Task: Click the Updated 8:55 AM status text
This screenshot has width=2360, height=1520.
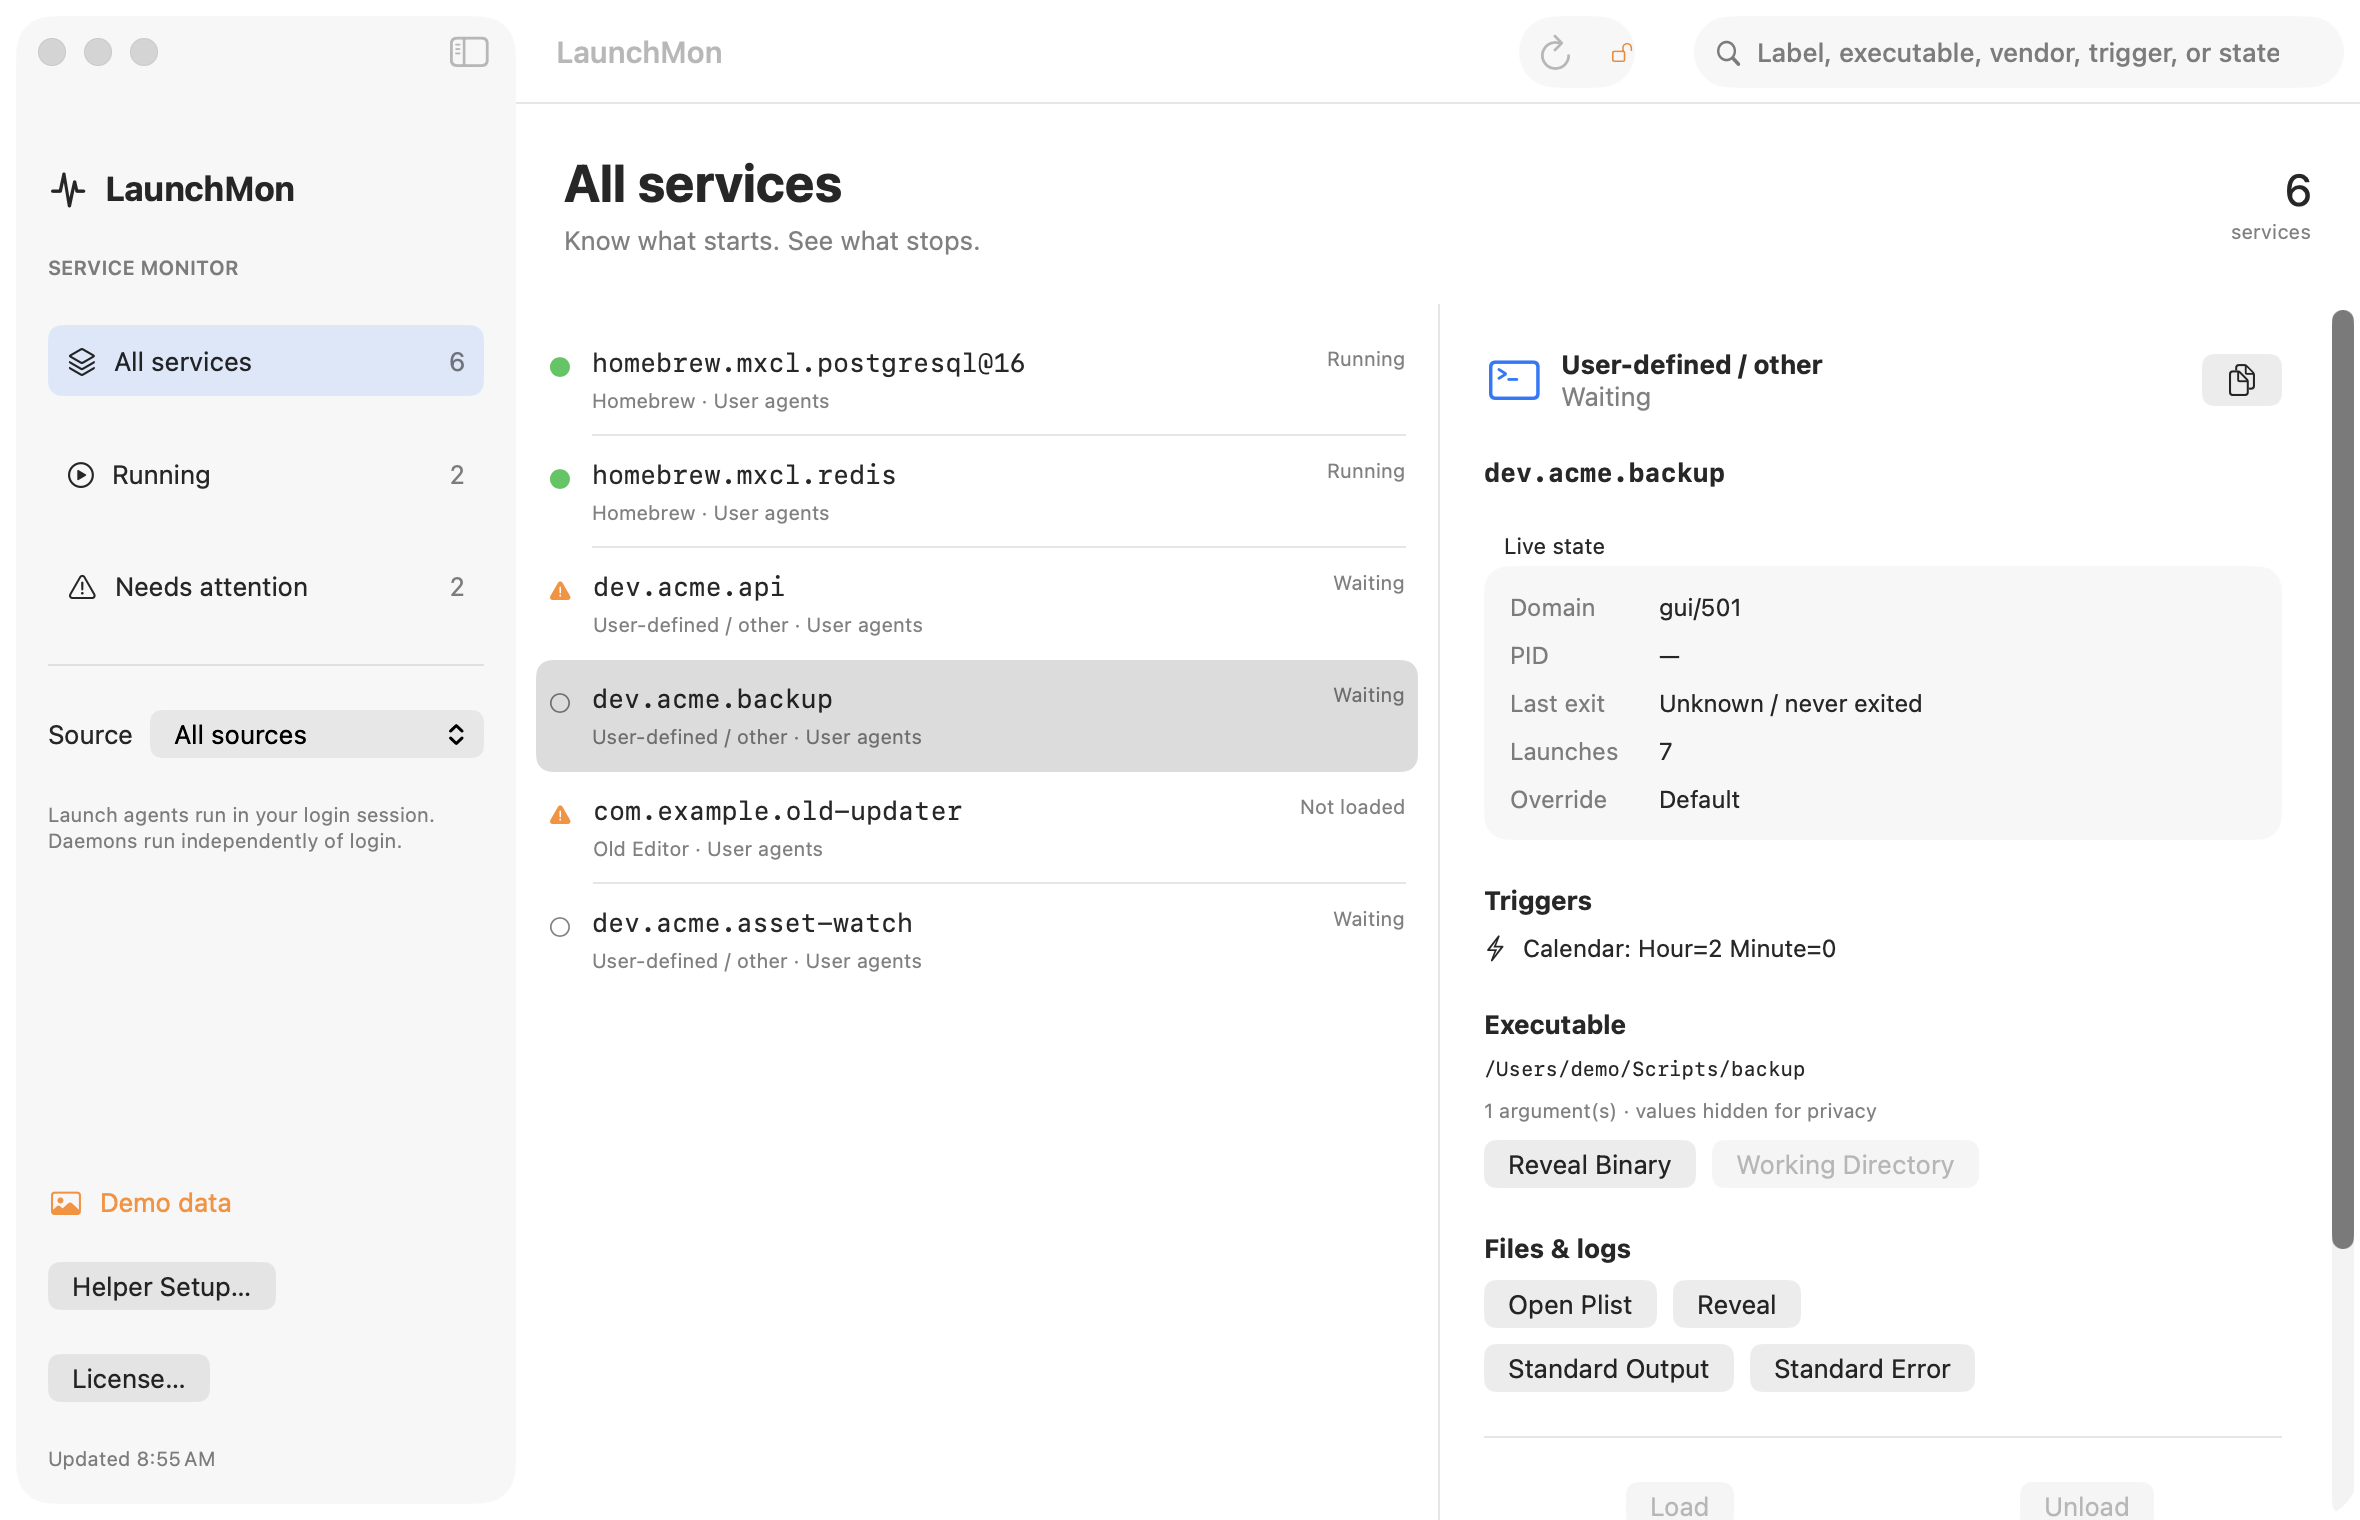Action: (132, 1459)
